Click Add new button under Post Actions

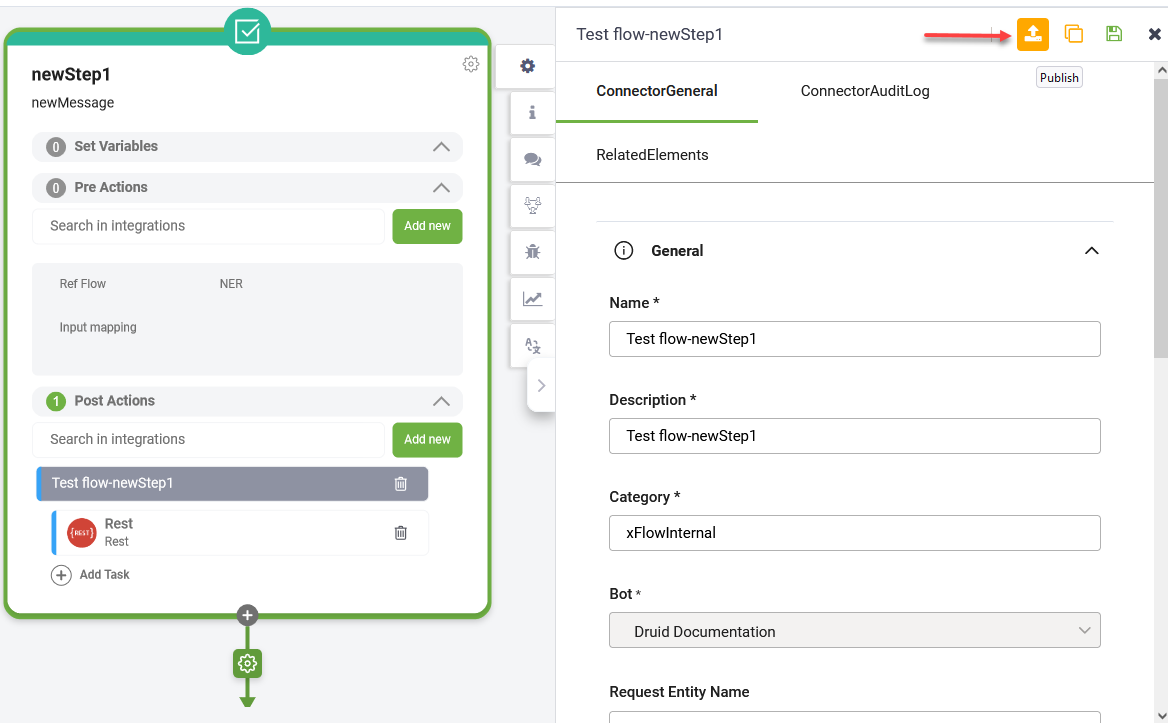click(x=427, y=440)
